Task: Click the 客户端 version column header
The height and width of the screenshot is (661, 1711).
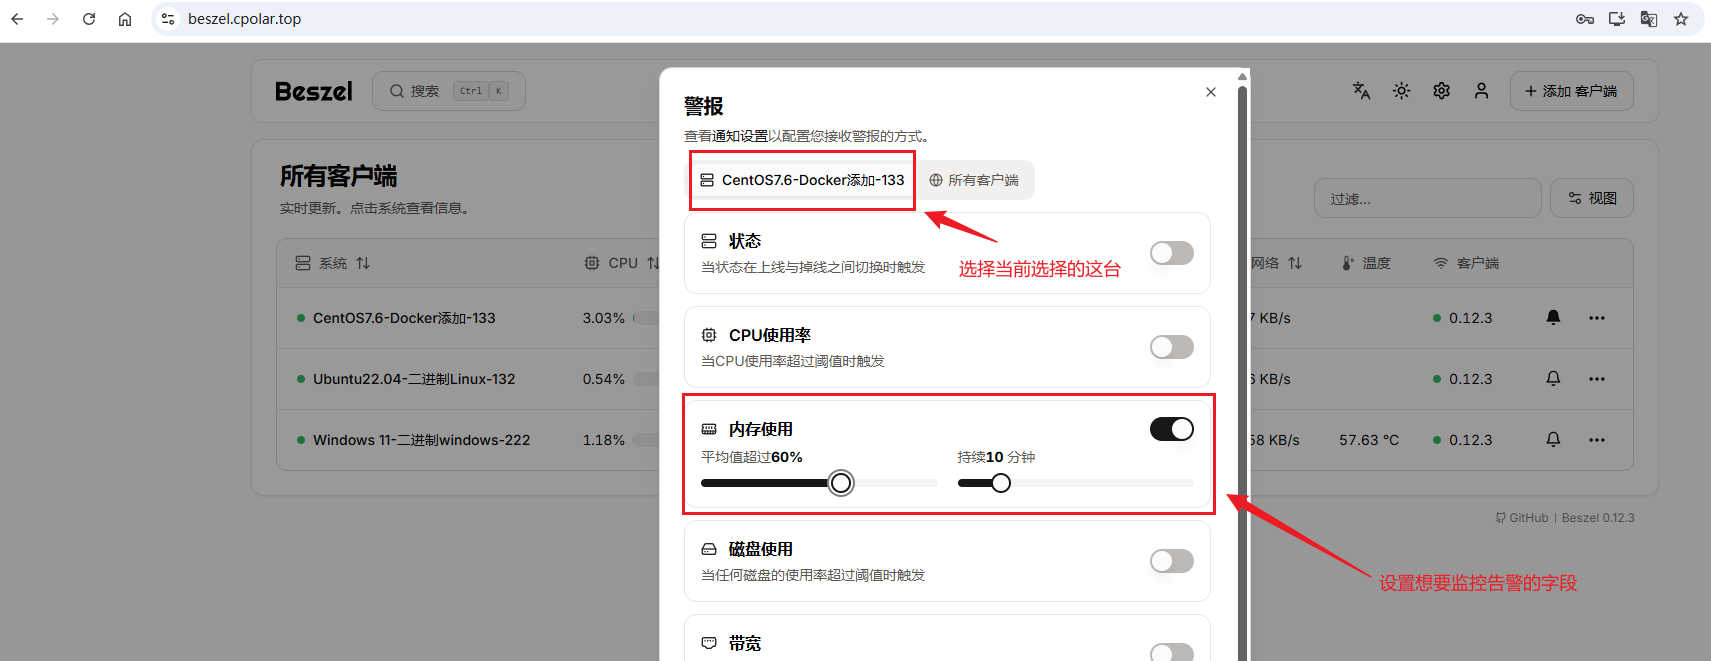Action: pyautogui.click(x=1466, y=263)
